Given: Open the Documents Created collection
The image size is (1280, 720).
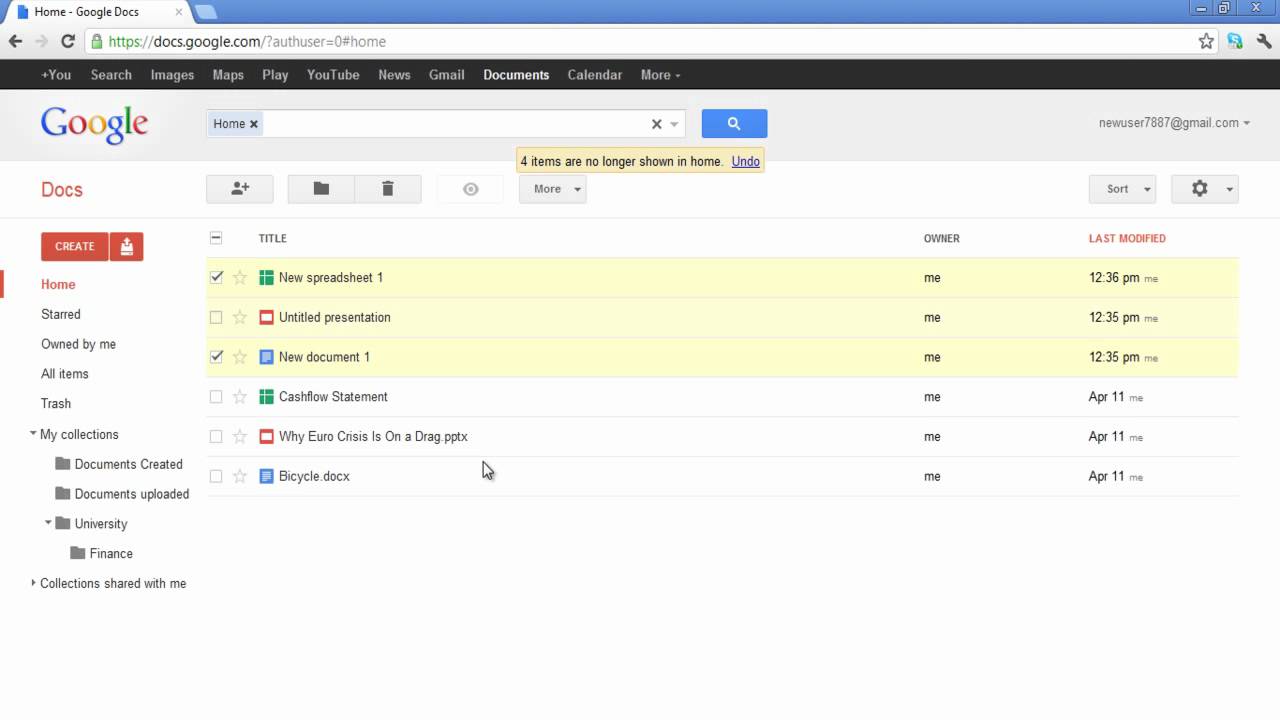Looking at the screenshot, I should (128, 464).
